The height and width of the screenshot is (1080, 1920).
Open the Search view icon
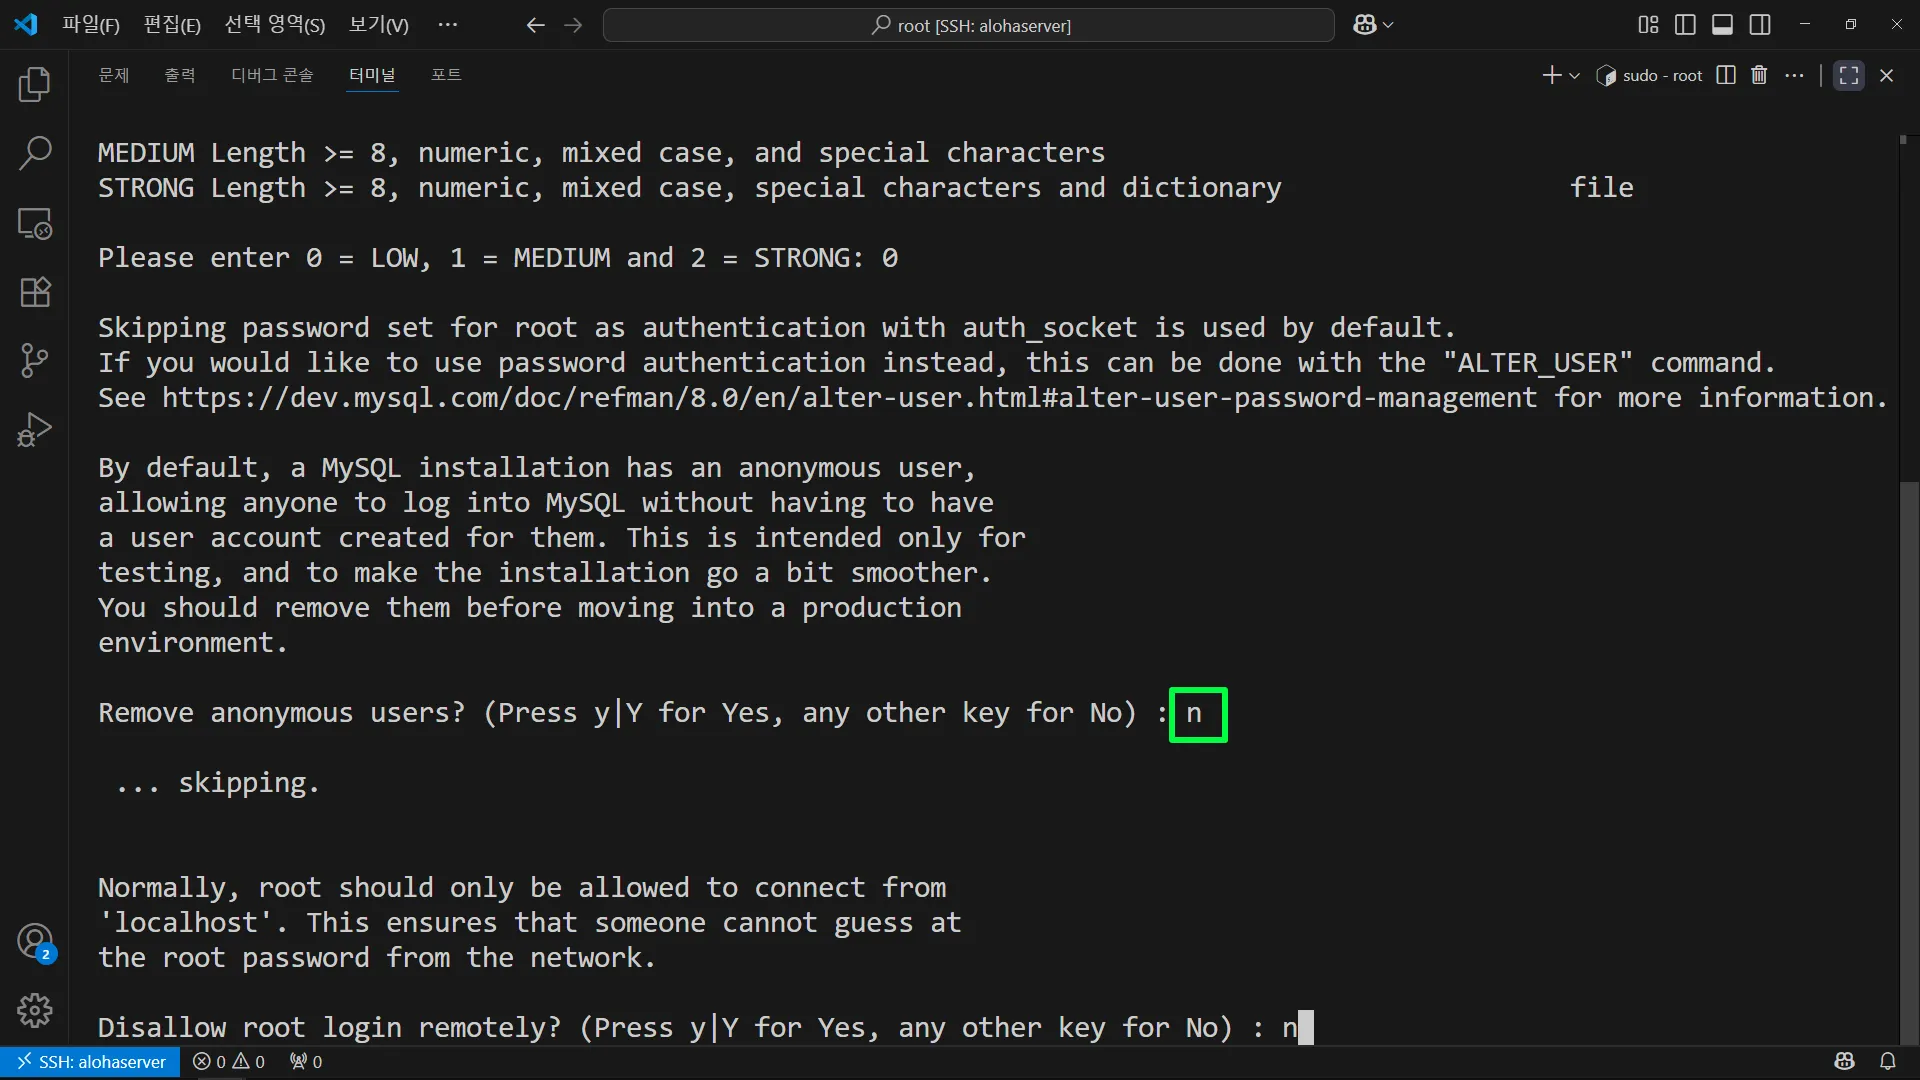pos(35,153)
